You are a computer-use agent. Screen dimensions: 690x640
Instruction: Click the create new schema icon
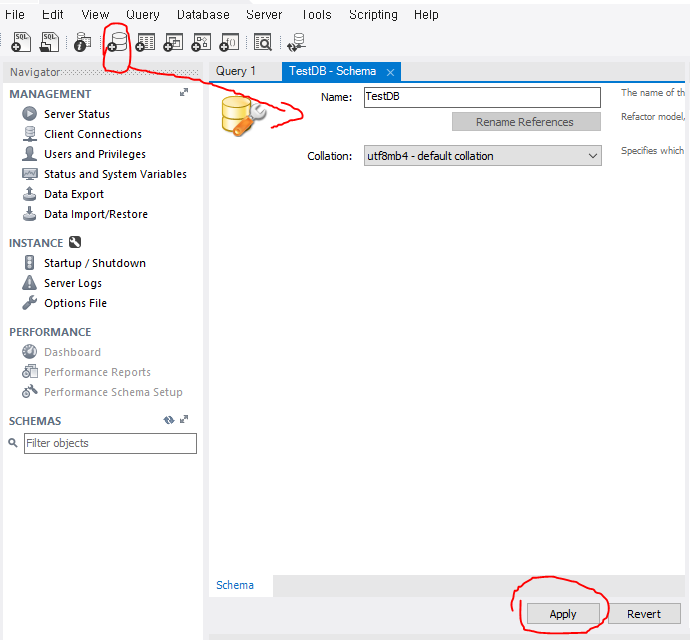pyautogui.click(x=117, y=42)
